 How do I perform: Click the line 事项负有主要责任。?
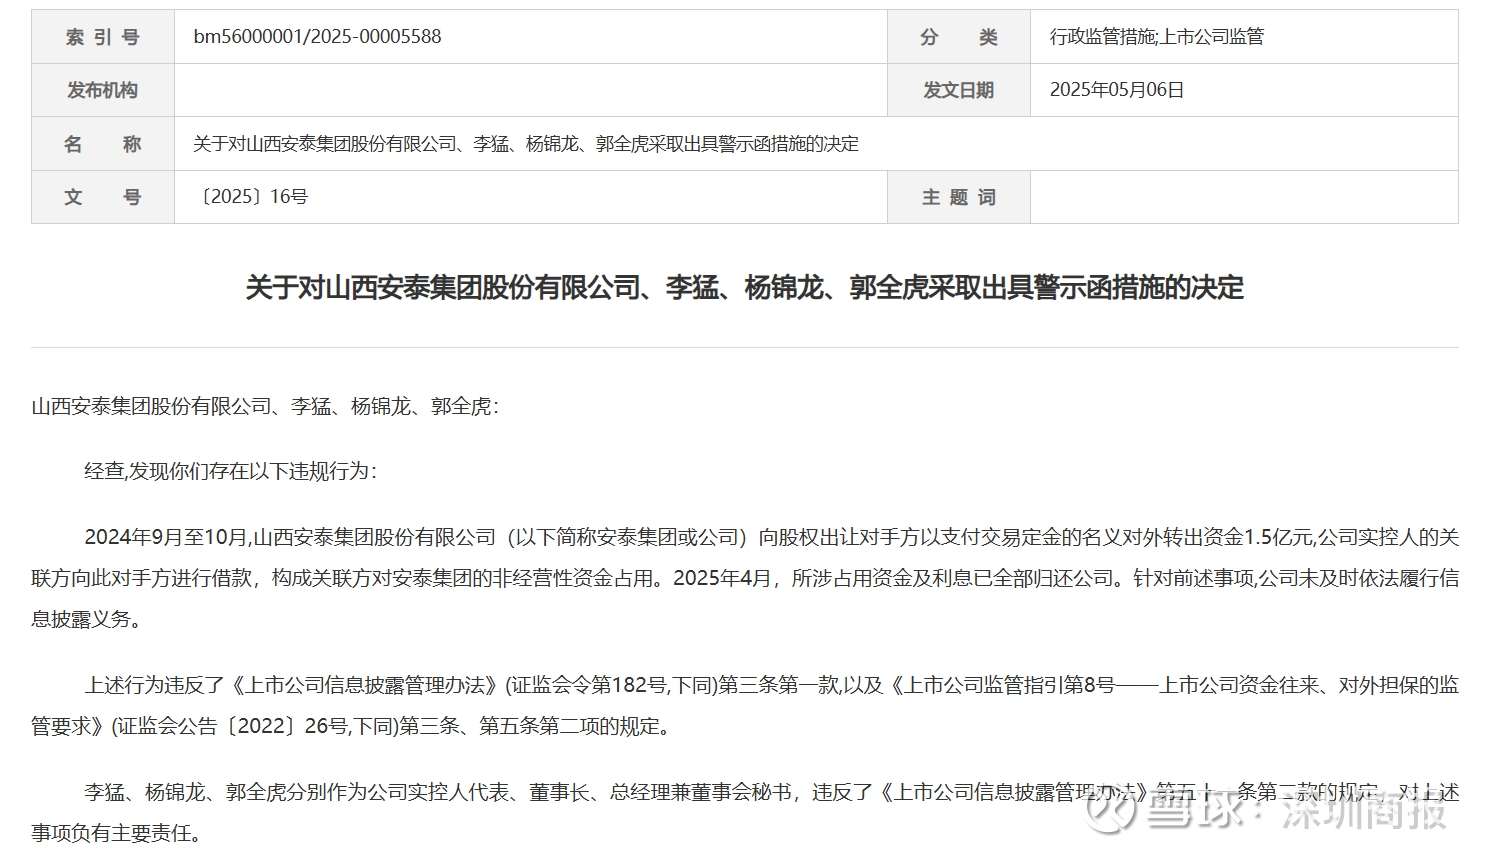point(117,834)
